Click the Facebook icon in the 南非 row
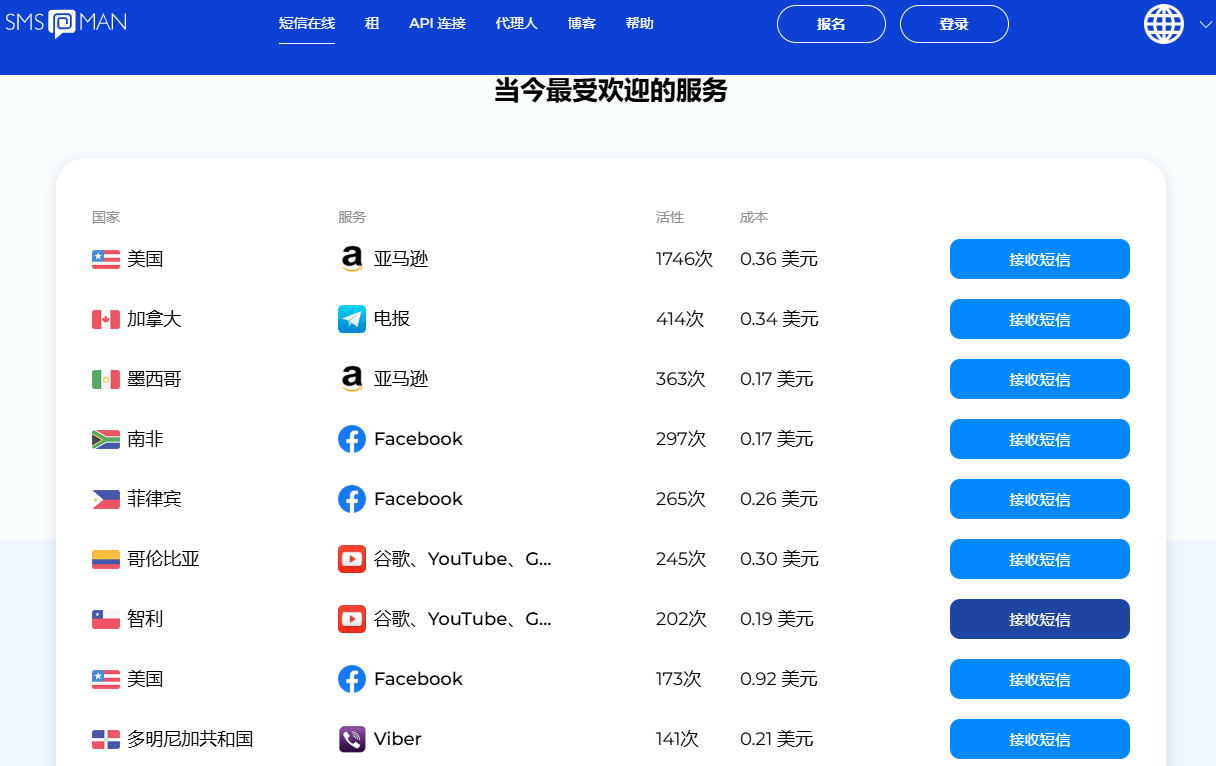 tap(352, 439)
